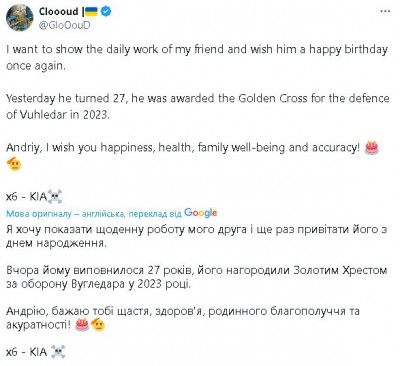
Task: Click the Cloooud profile avatar
Action: (x=20, y=18)
